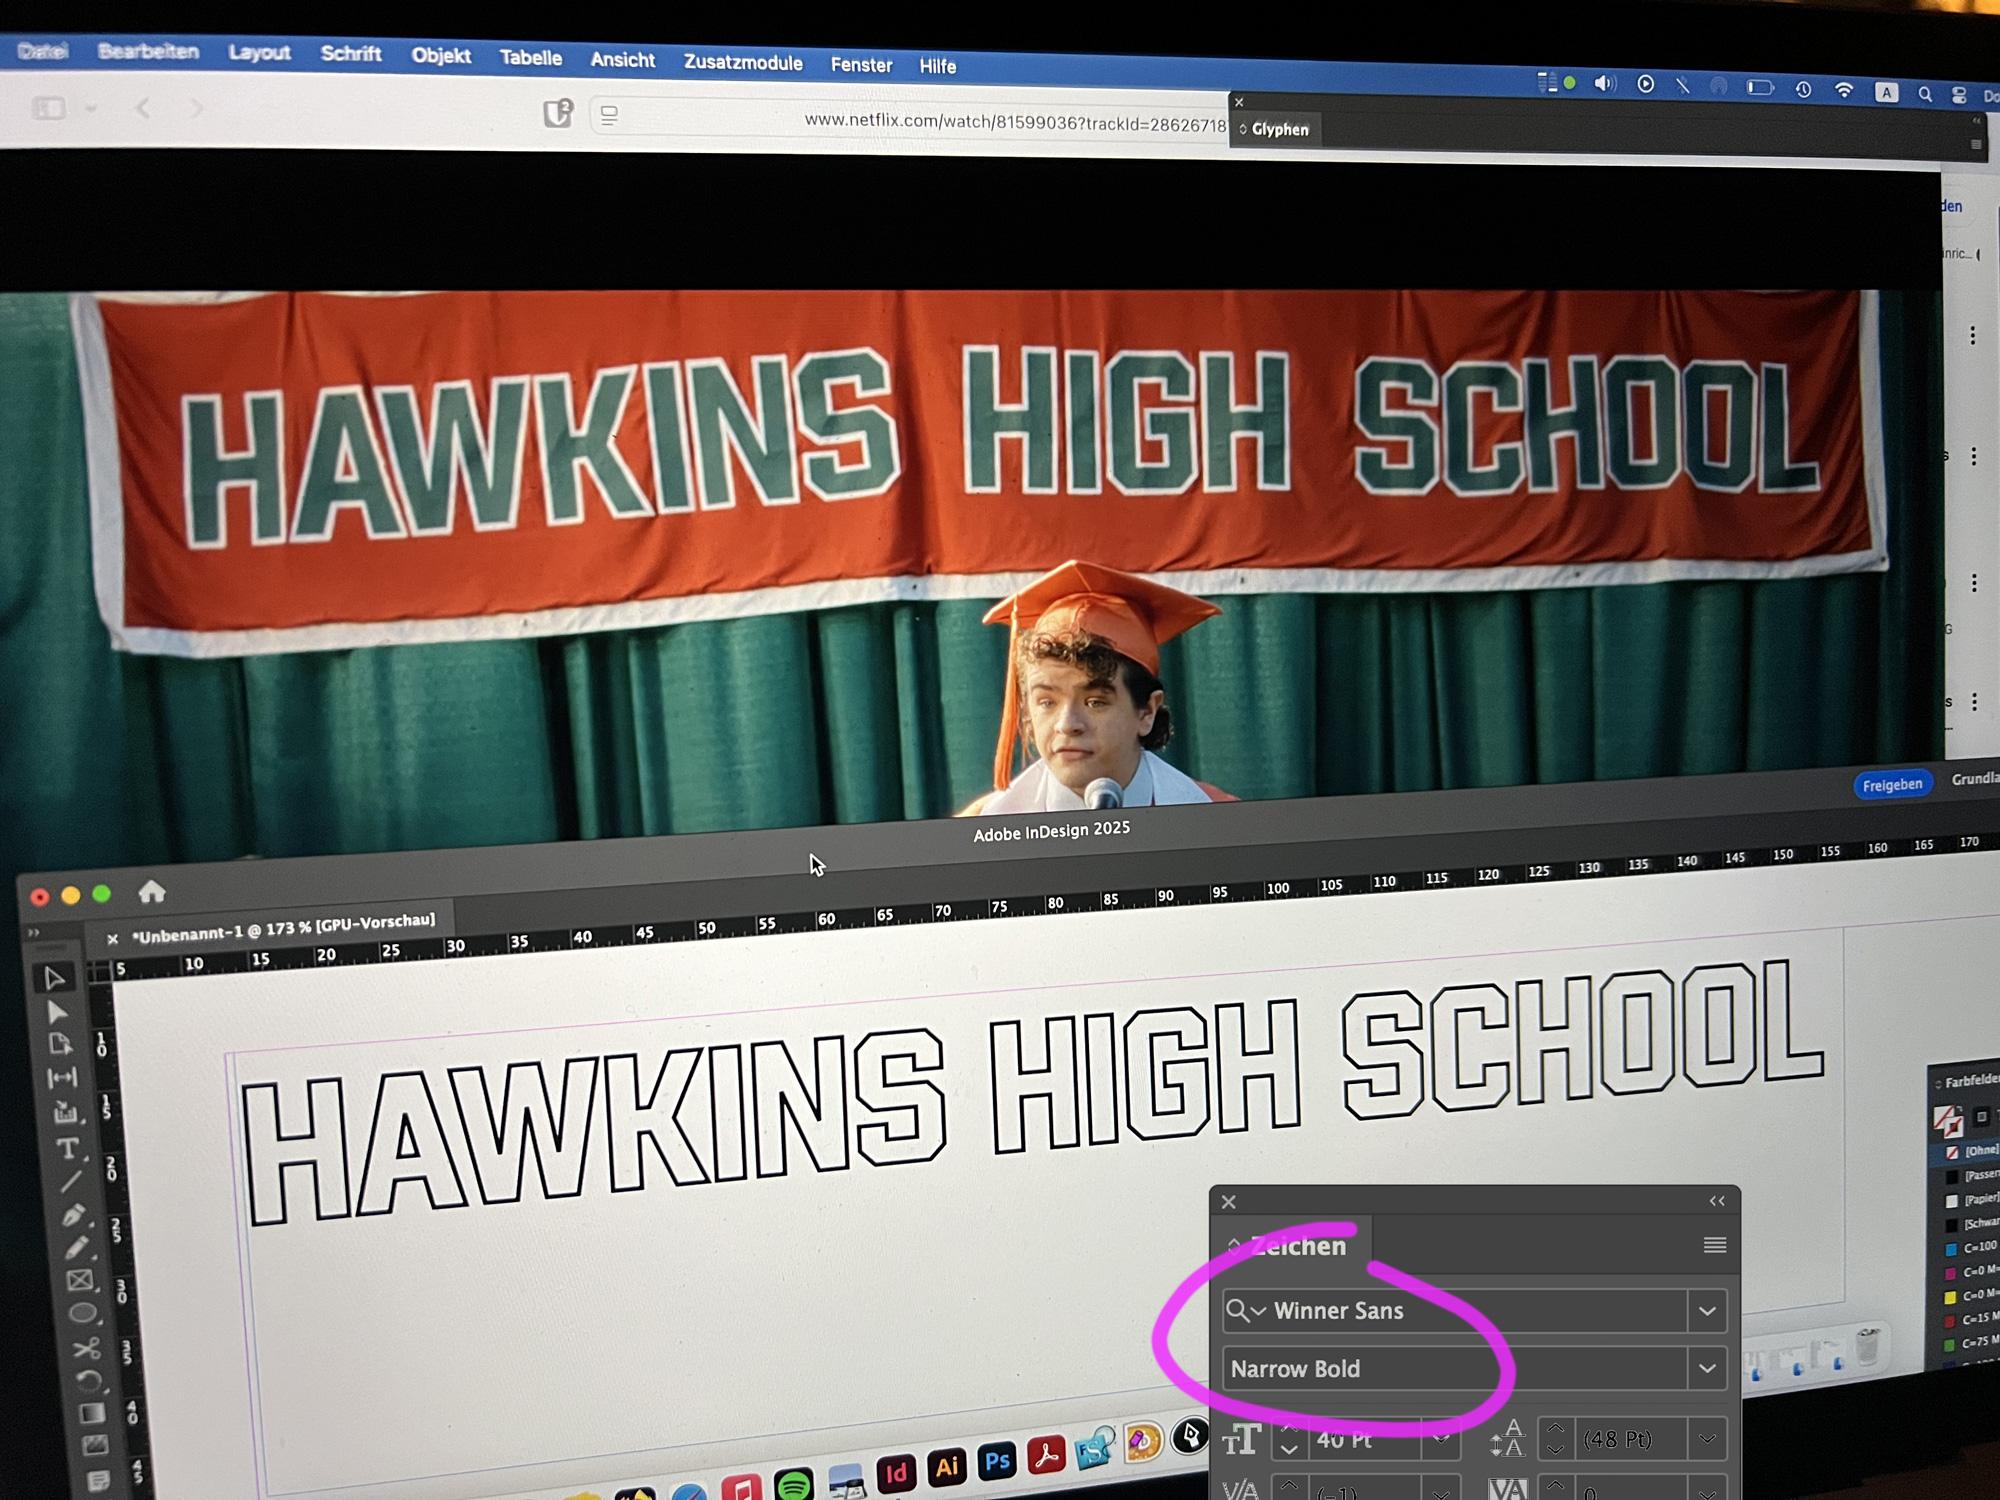
Task: Collapse the Zeichen panel with double arrows
Action: [x=1717, y=1201]
